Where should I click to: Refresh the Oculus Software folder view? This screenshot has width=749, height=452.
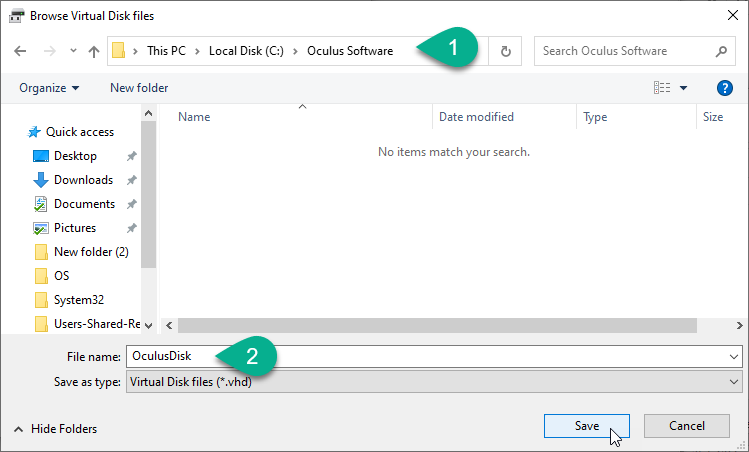[x=505, y=51]
